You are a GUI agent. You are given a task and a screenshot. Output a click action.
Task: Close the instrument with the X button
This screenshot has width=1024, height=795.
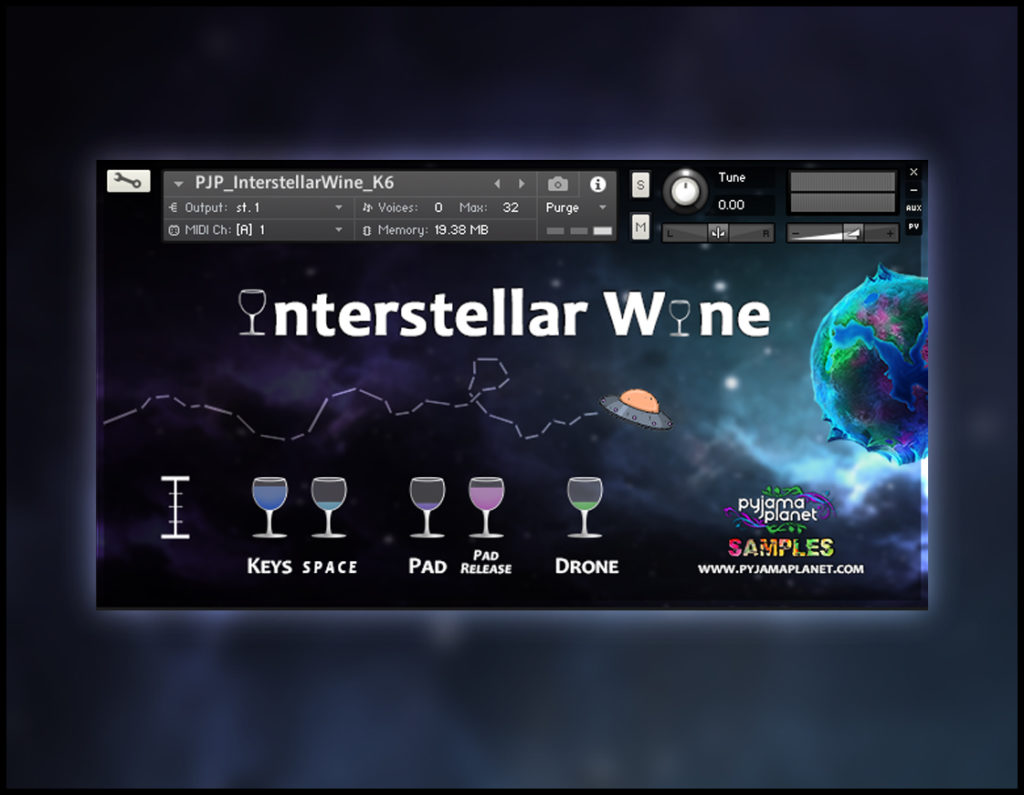pyautogui.click(x=914, y=172)
